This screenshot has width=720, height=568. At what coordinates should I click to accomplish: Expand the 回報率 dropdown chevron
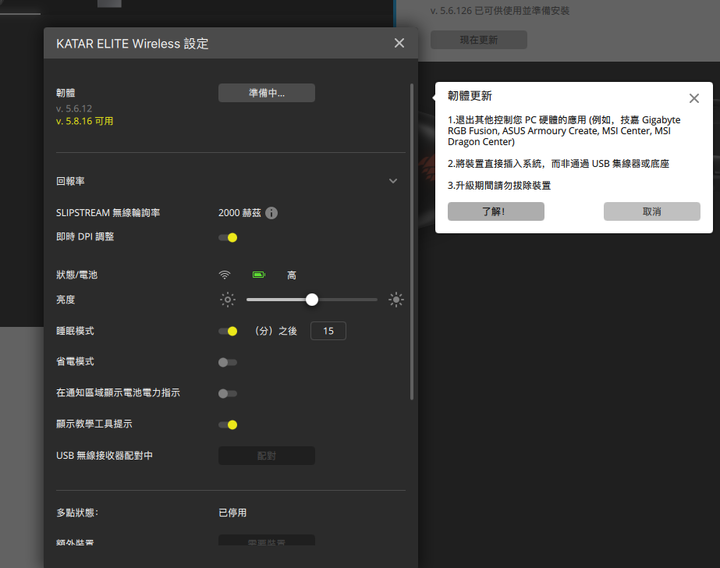393,181
